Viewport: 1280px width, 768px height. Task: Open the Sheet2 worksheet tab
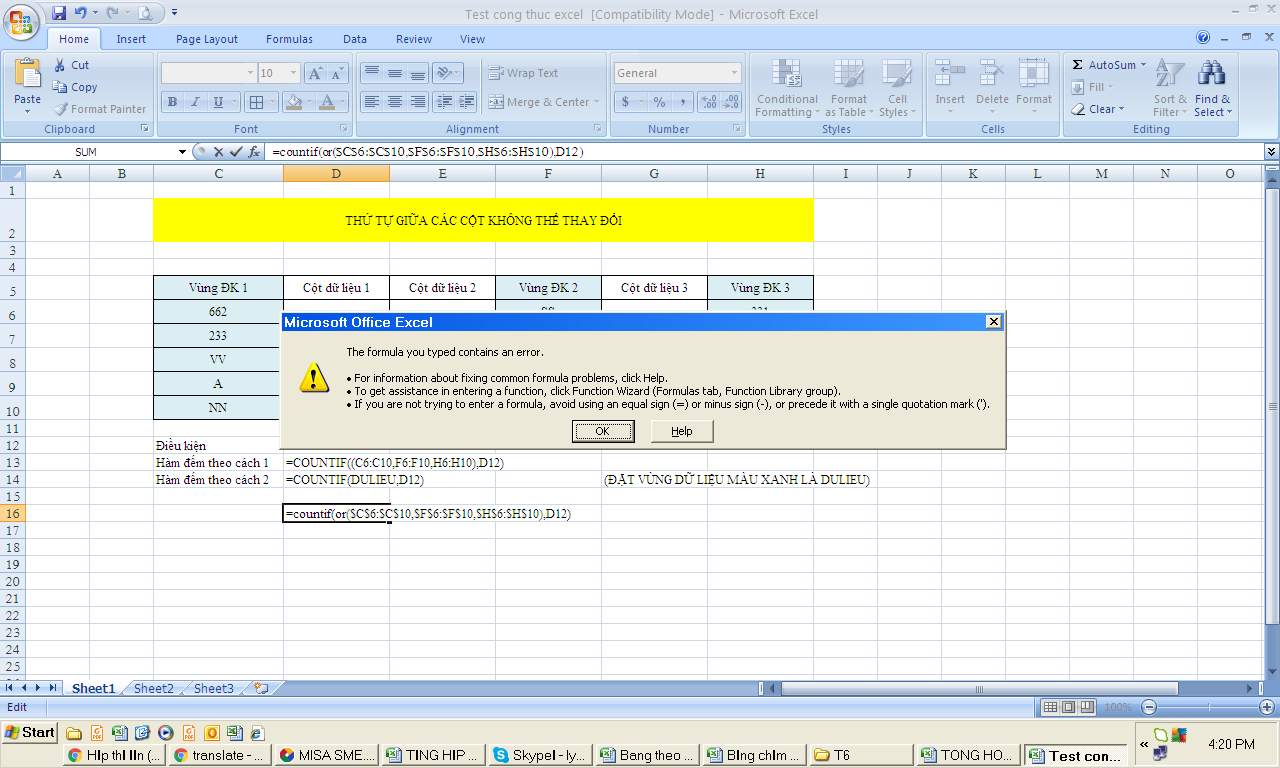point(154,688)
